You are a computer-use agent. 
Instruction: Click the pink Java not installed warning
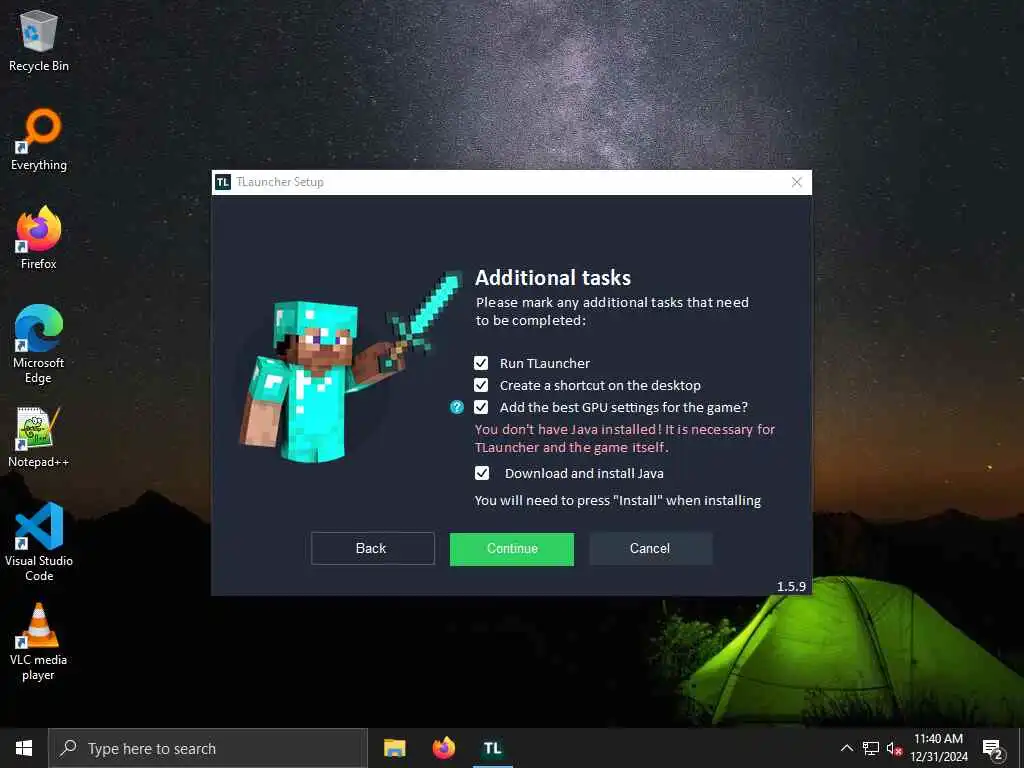pyautogui.click(x=624, y=438)
